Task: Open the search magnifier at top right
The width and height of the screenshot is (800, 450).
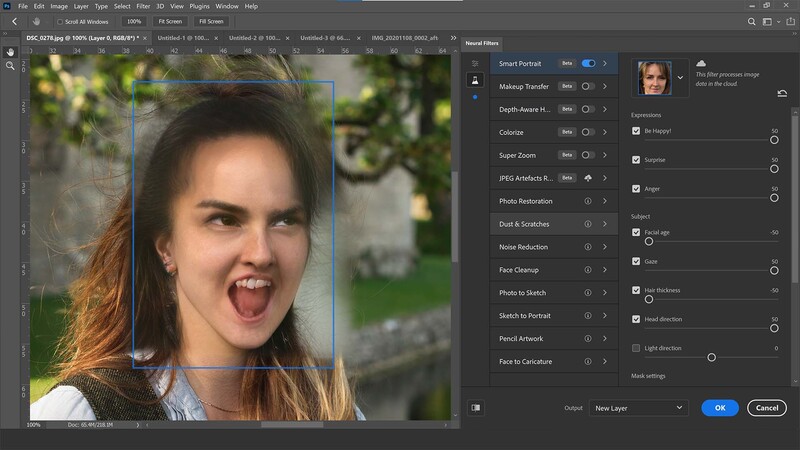Action: tap(752, 21)
